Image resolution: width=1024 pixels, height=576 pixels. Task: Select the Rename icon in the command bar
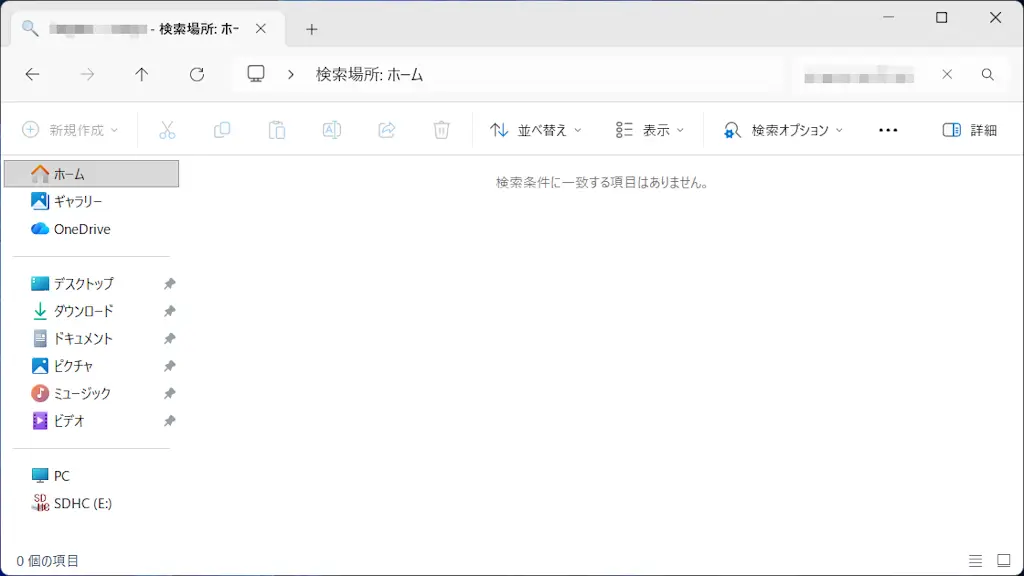pyautogui.click(x=331, y=130)
